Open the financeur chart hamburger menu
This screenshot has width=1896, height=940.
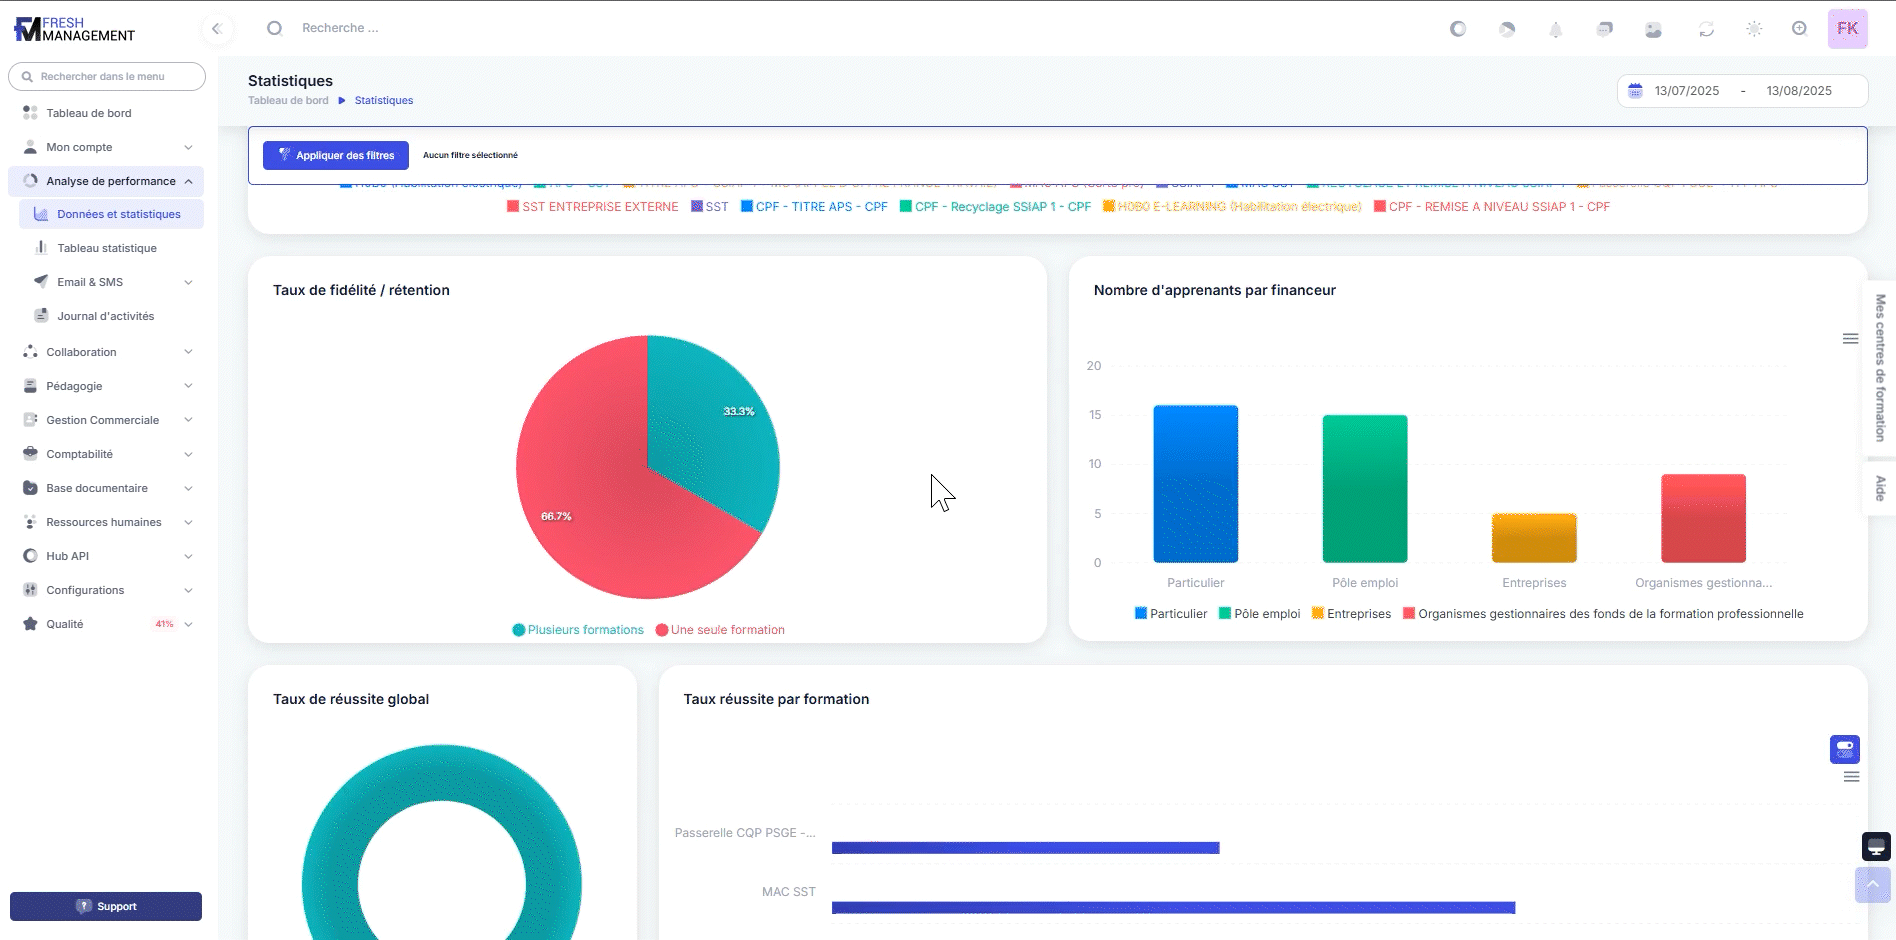tap(1850, 339)
